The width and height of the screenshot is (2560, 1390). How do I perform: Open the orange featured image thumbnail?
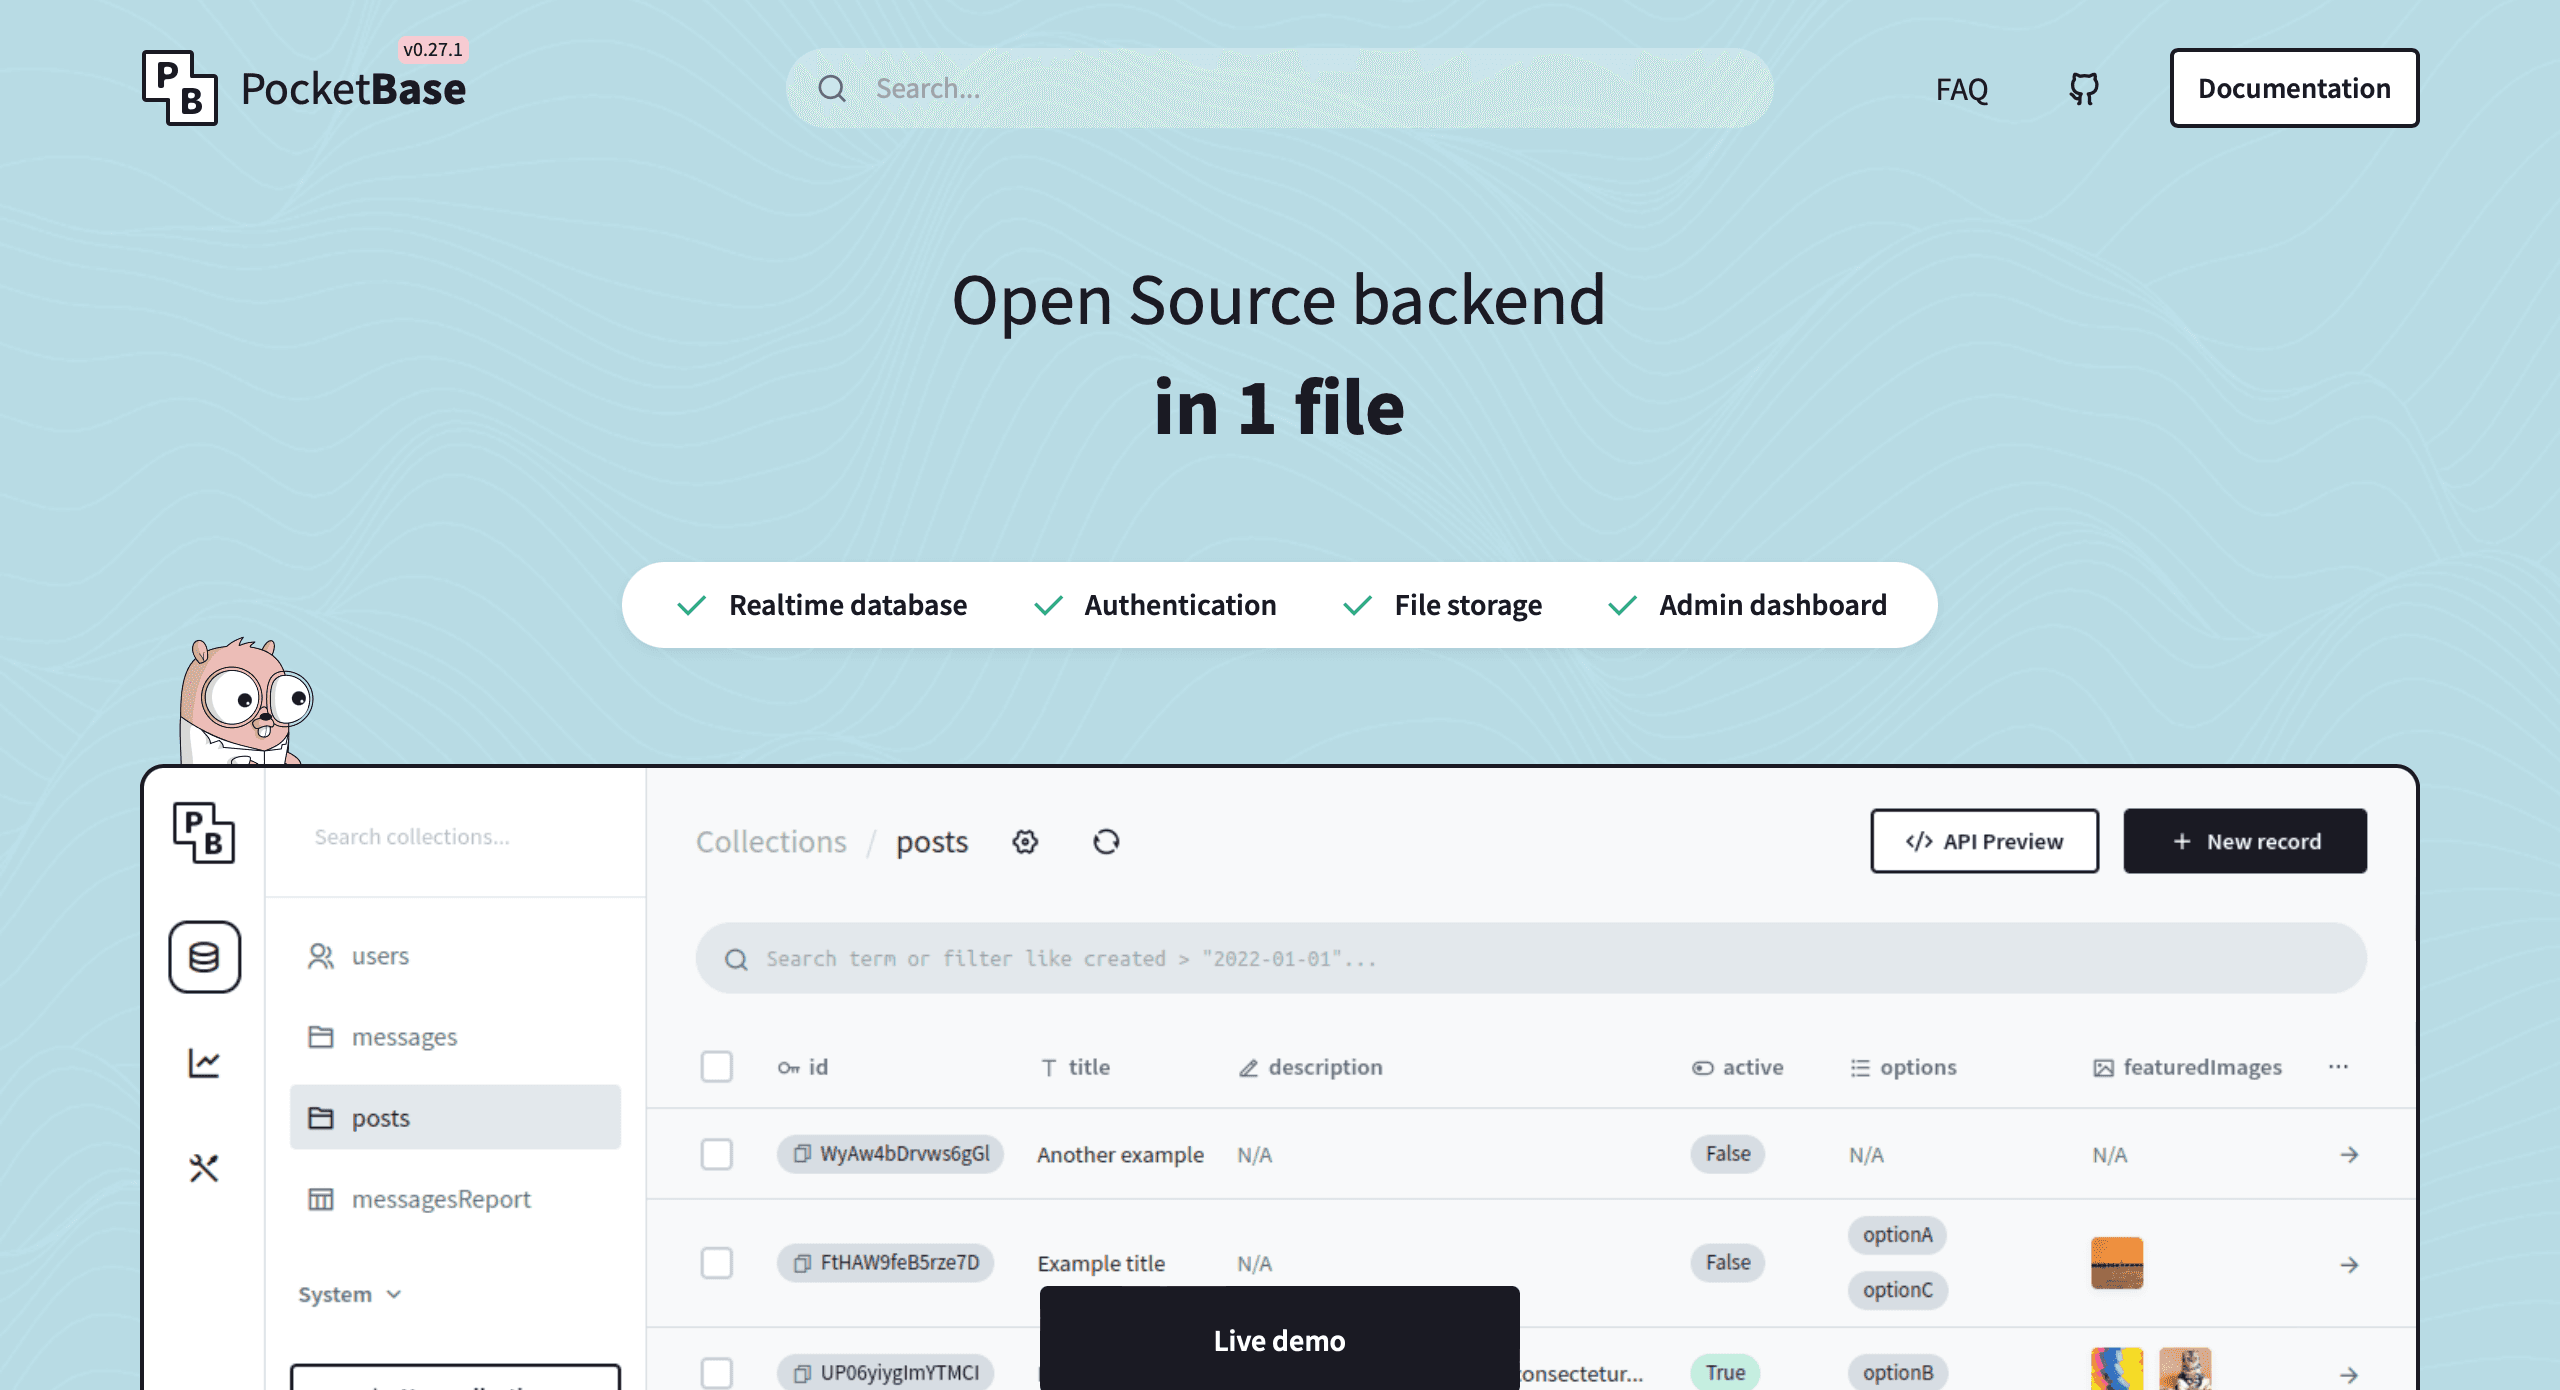tap(2117, 1263)
